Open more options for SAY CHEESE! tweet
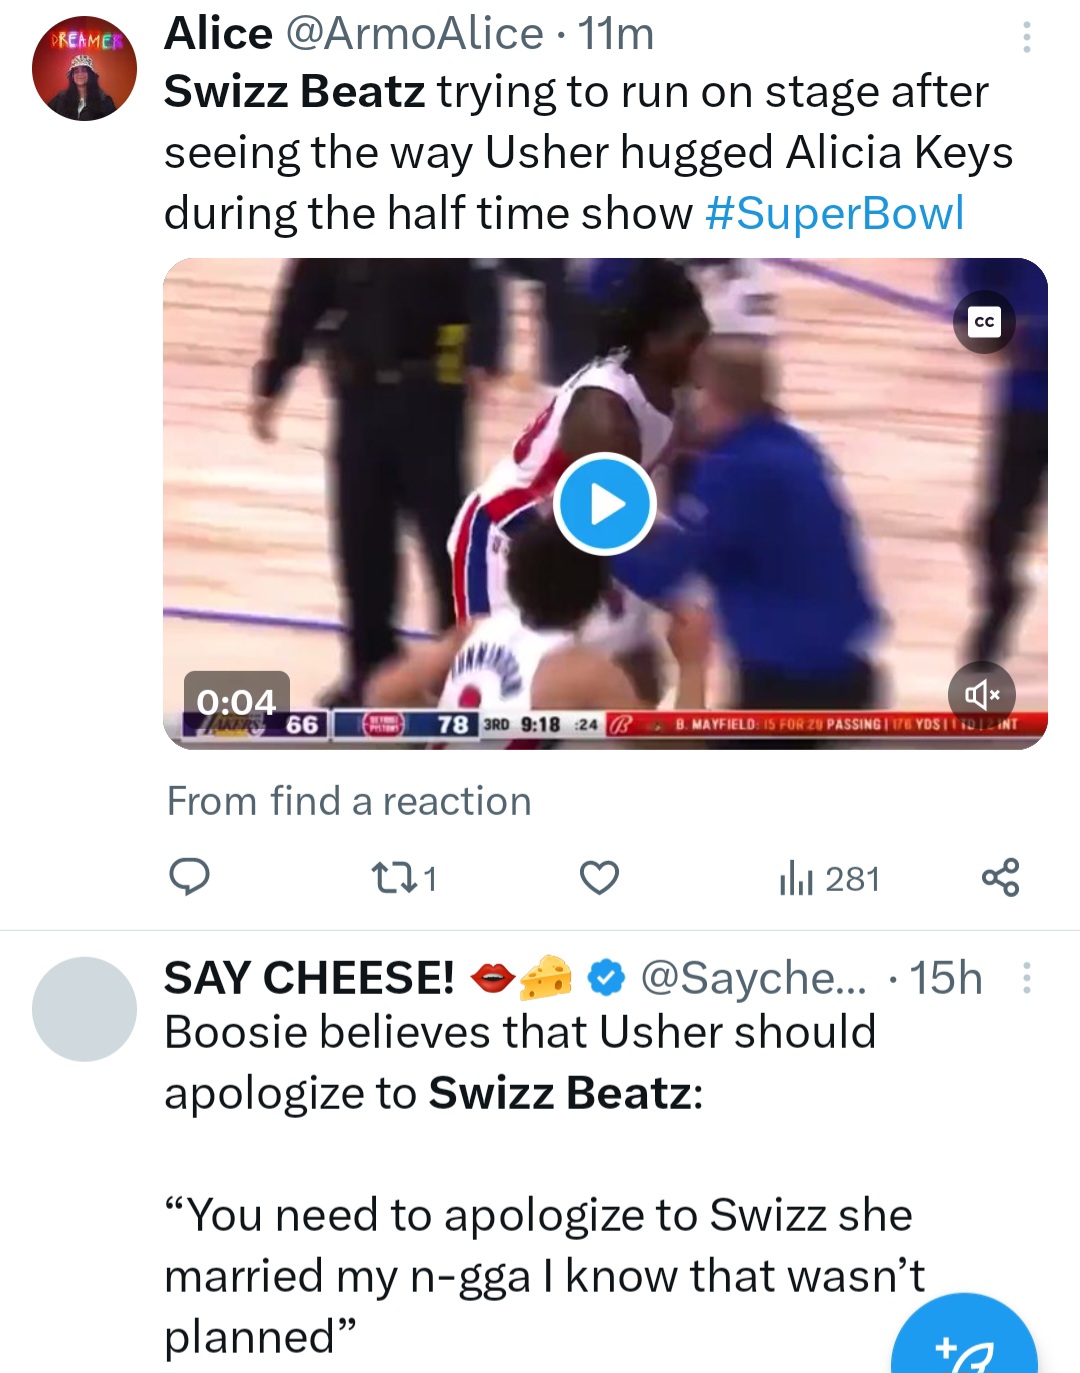The image size is (1080, 1373). click(x=1026, y=978)
